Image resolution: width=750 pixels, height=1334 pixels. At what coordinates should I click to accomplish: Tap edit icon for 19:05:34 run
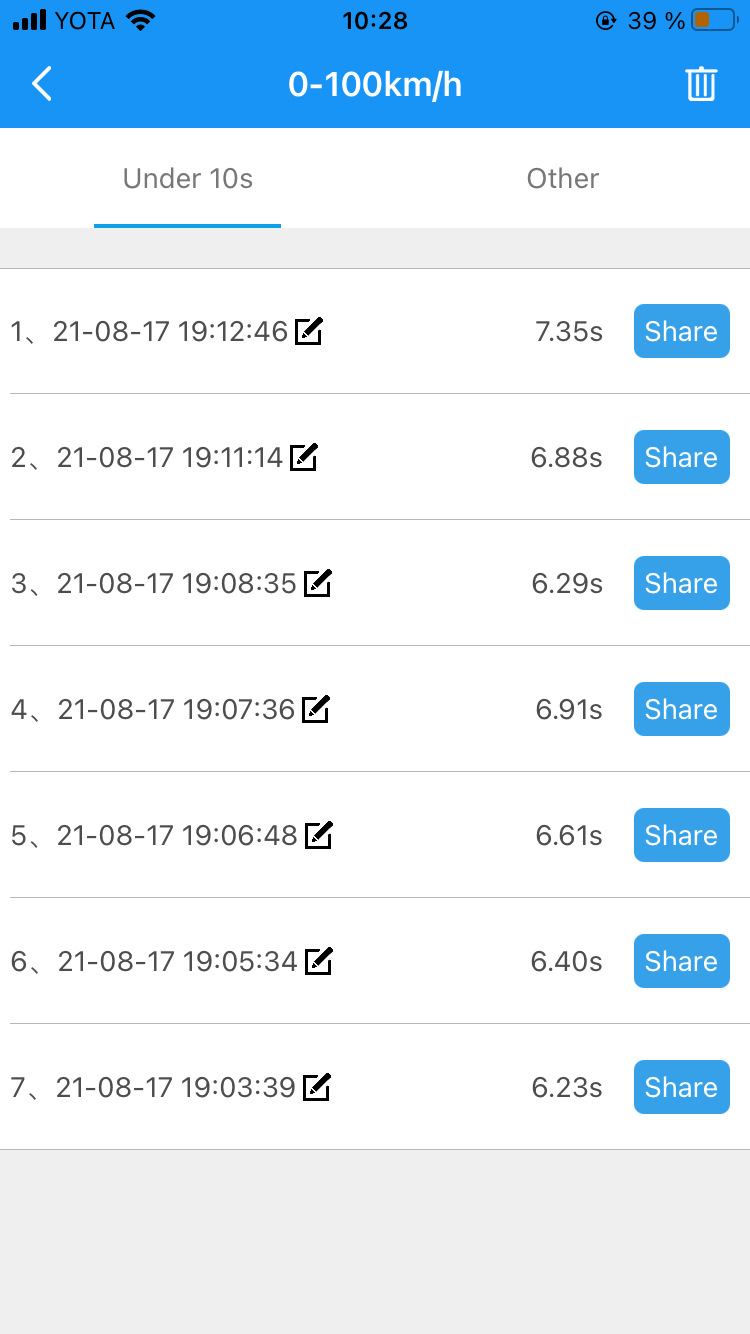point(318,961)
